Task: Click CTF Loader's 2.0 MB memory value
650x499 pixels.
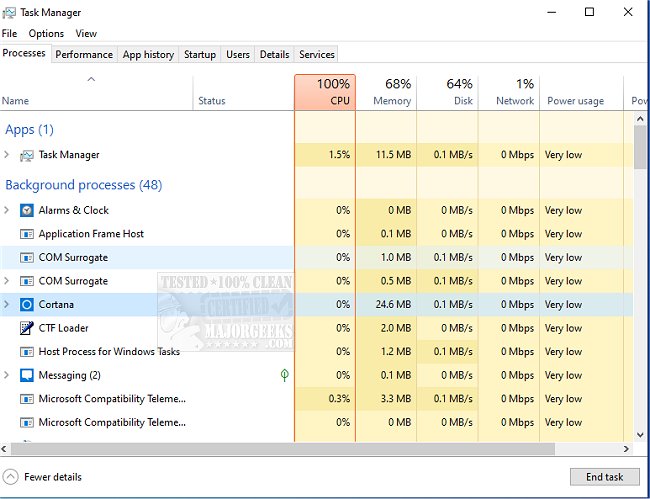Action: tap(396, 328)
